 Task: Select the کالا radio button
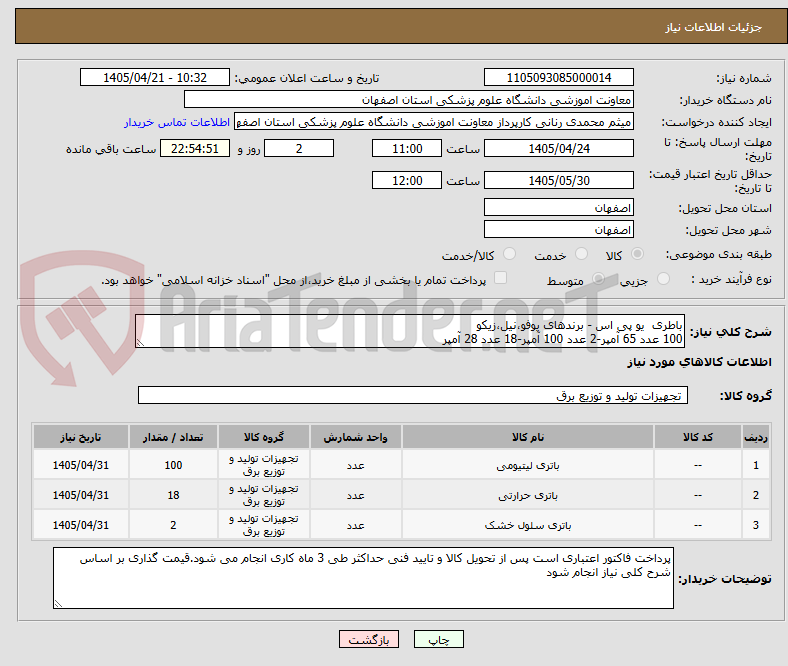[637, 254]
